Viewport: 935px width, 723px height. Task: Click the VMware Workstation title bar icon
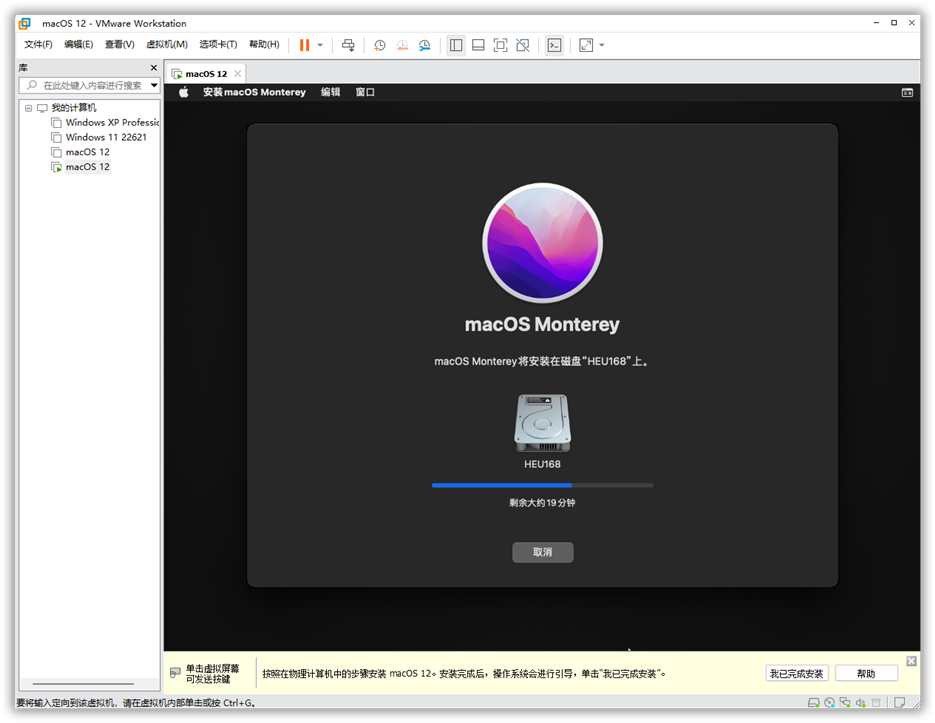point(24,23)
